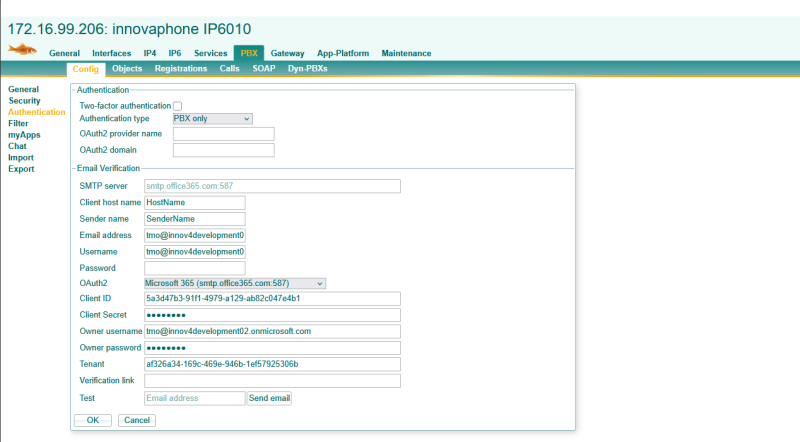Viewport: 800px width, 442px height.
Task: Select the Tenant ID input field
Action: (x=272, y=364)
